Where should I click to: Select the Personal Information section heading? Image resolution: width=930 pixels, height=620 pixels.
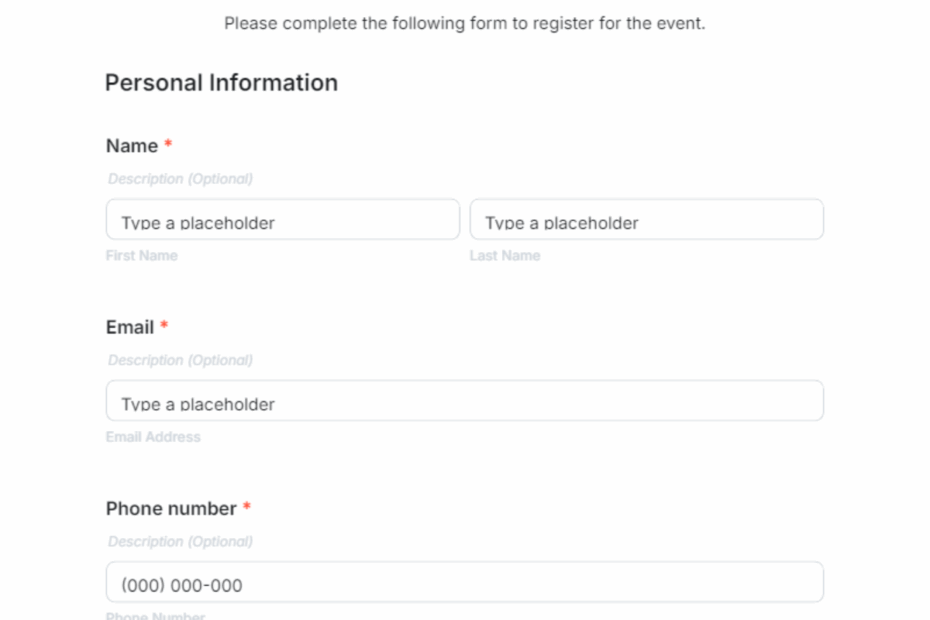(x=221, y=83)
